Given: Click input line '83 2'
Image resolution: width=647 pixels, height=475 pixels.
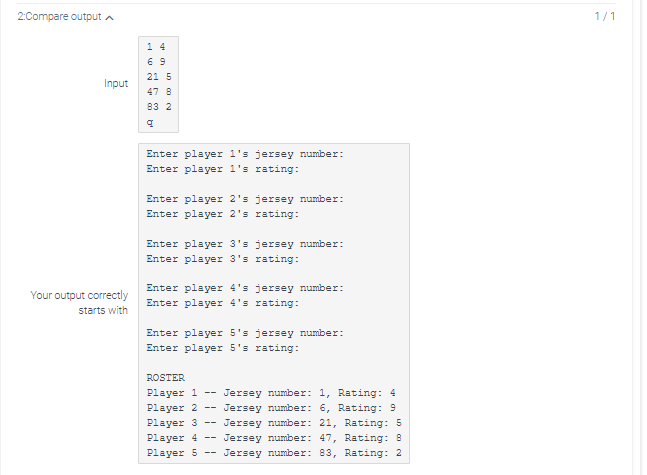Looking at the screenshot, I should pyautogui.click(x=159, y=107).
